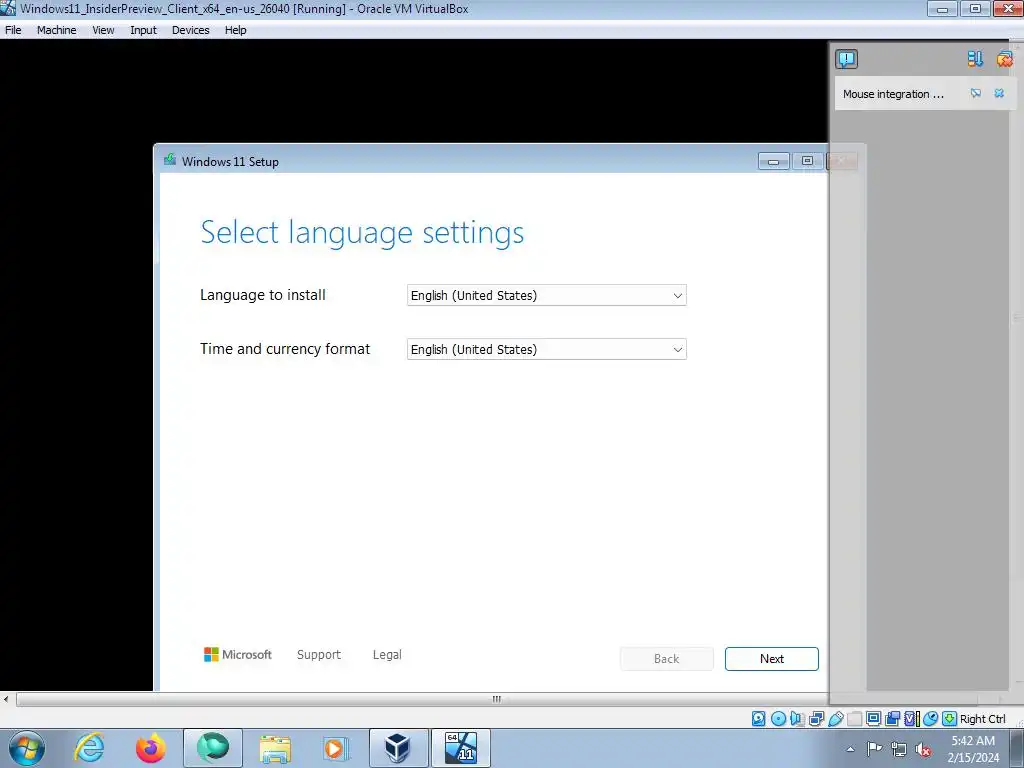Viewport: 1024px width, 768px height.
Task: Click the Next button
Action: coord(771,659)
